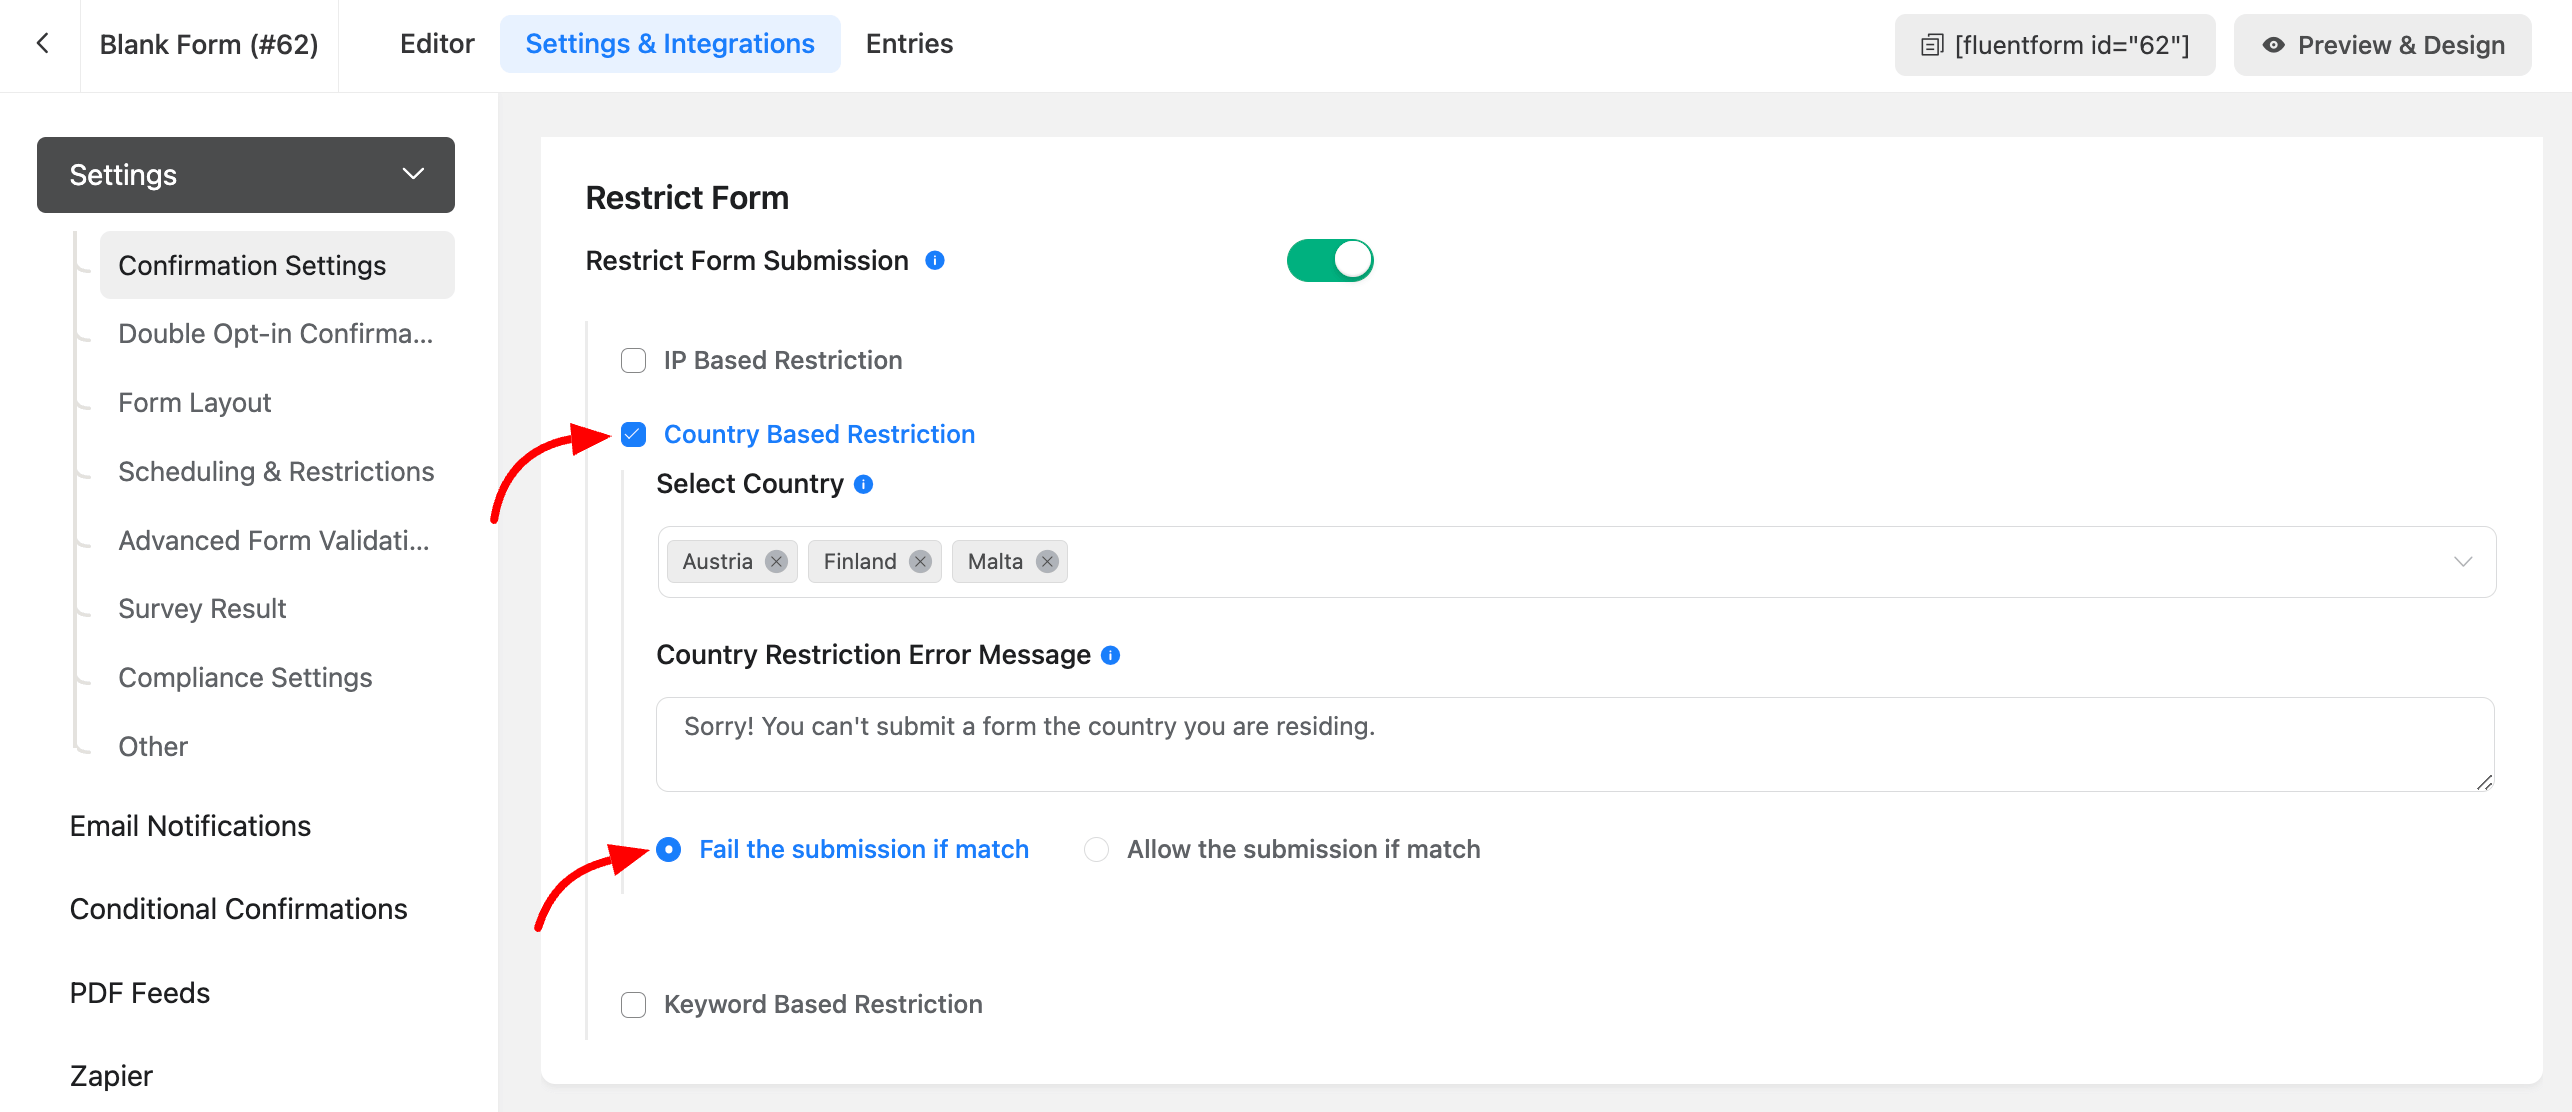
Task: Click the Country Restriction Error Message info icon
Action: pos(1110,655)
